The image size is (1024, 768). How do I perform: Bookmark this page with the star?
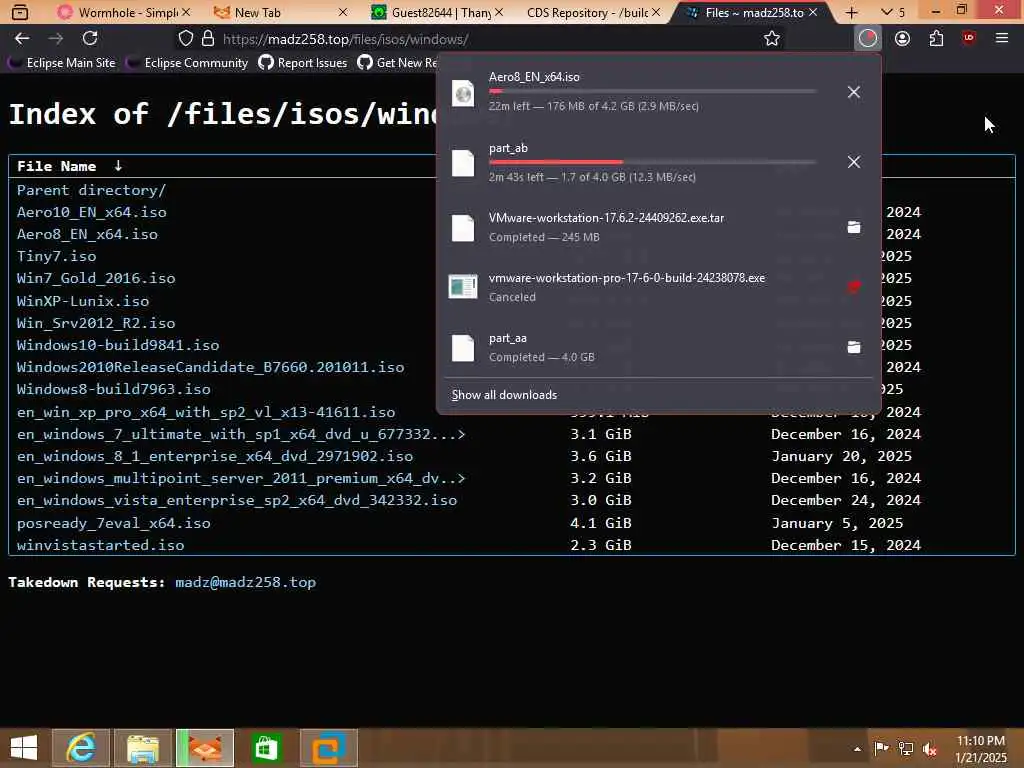pos(772,39)
